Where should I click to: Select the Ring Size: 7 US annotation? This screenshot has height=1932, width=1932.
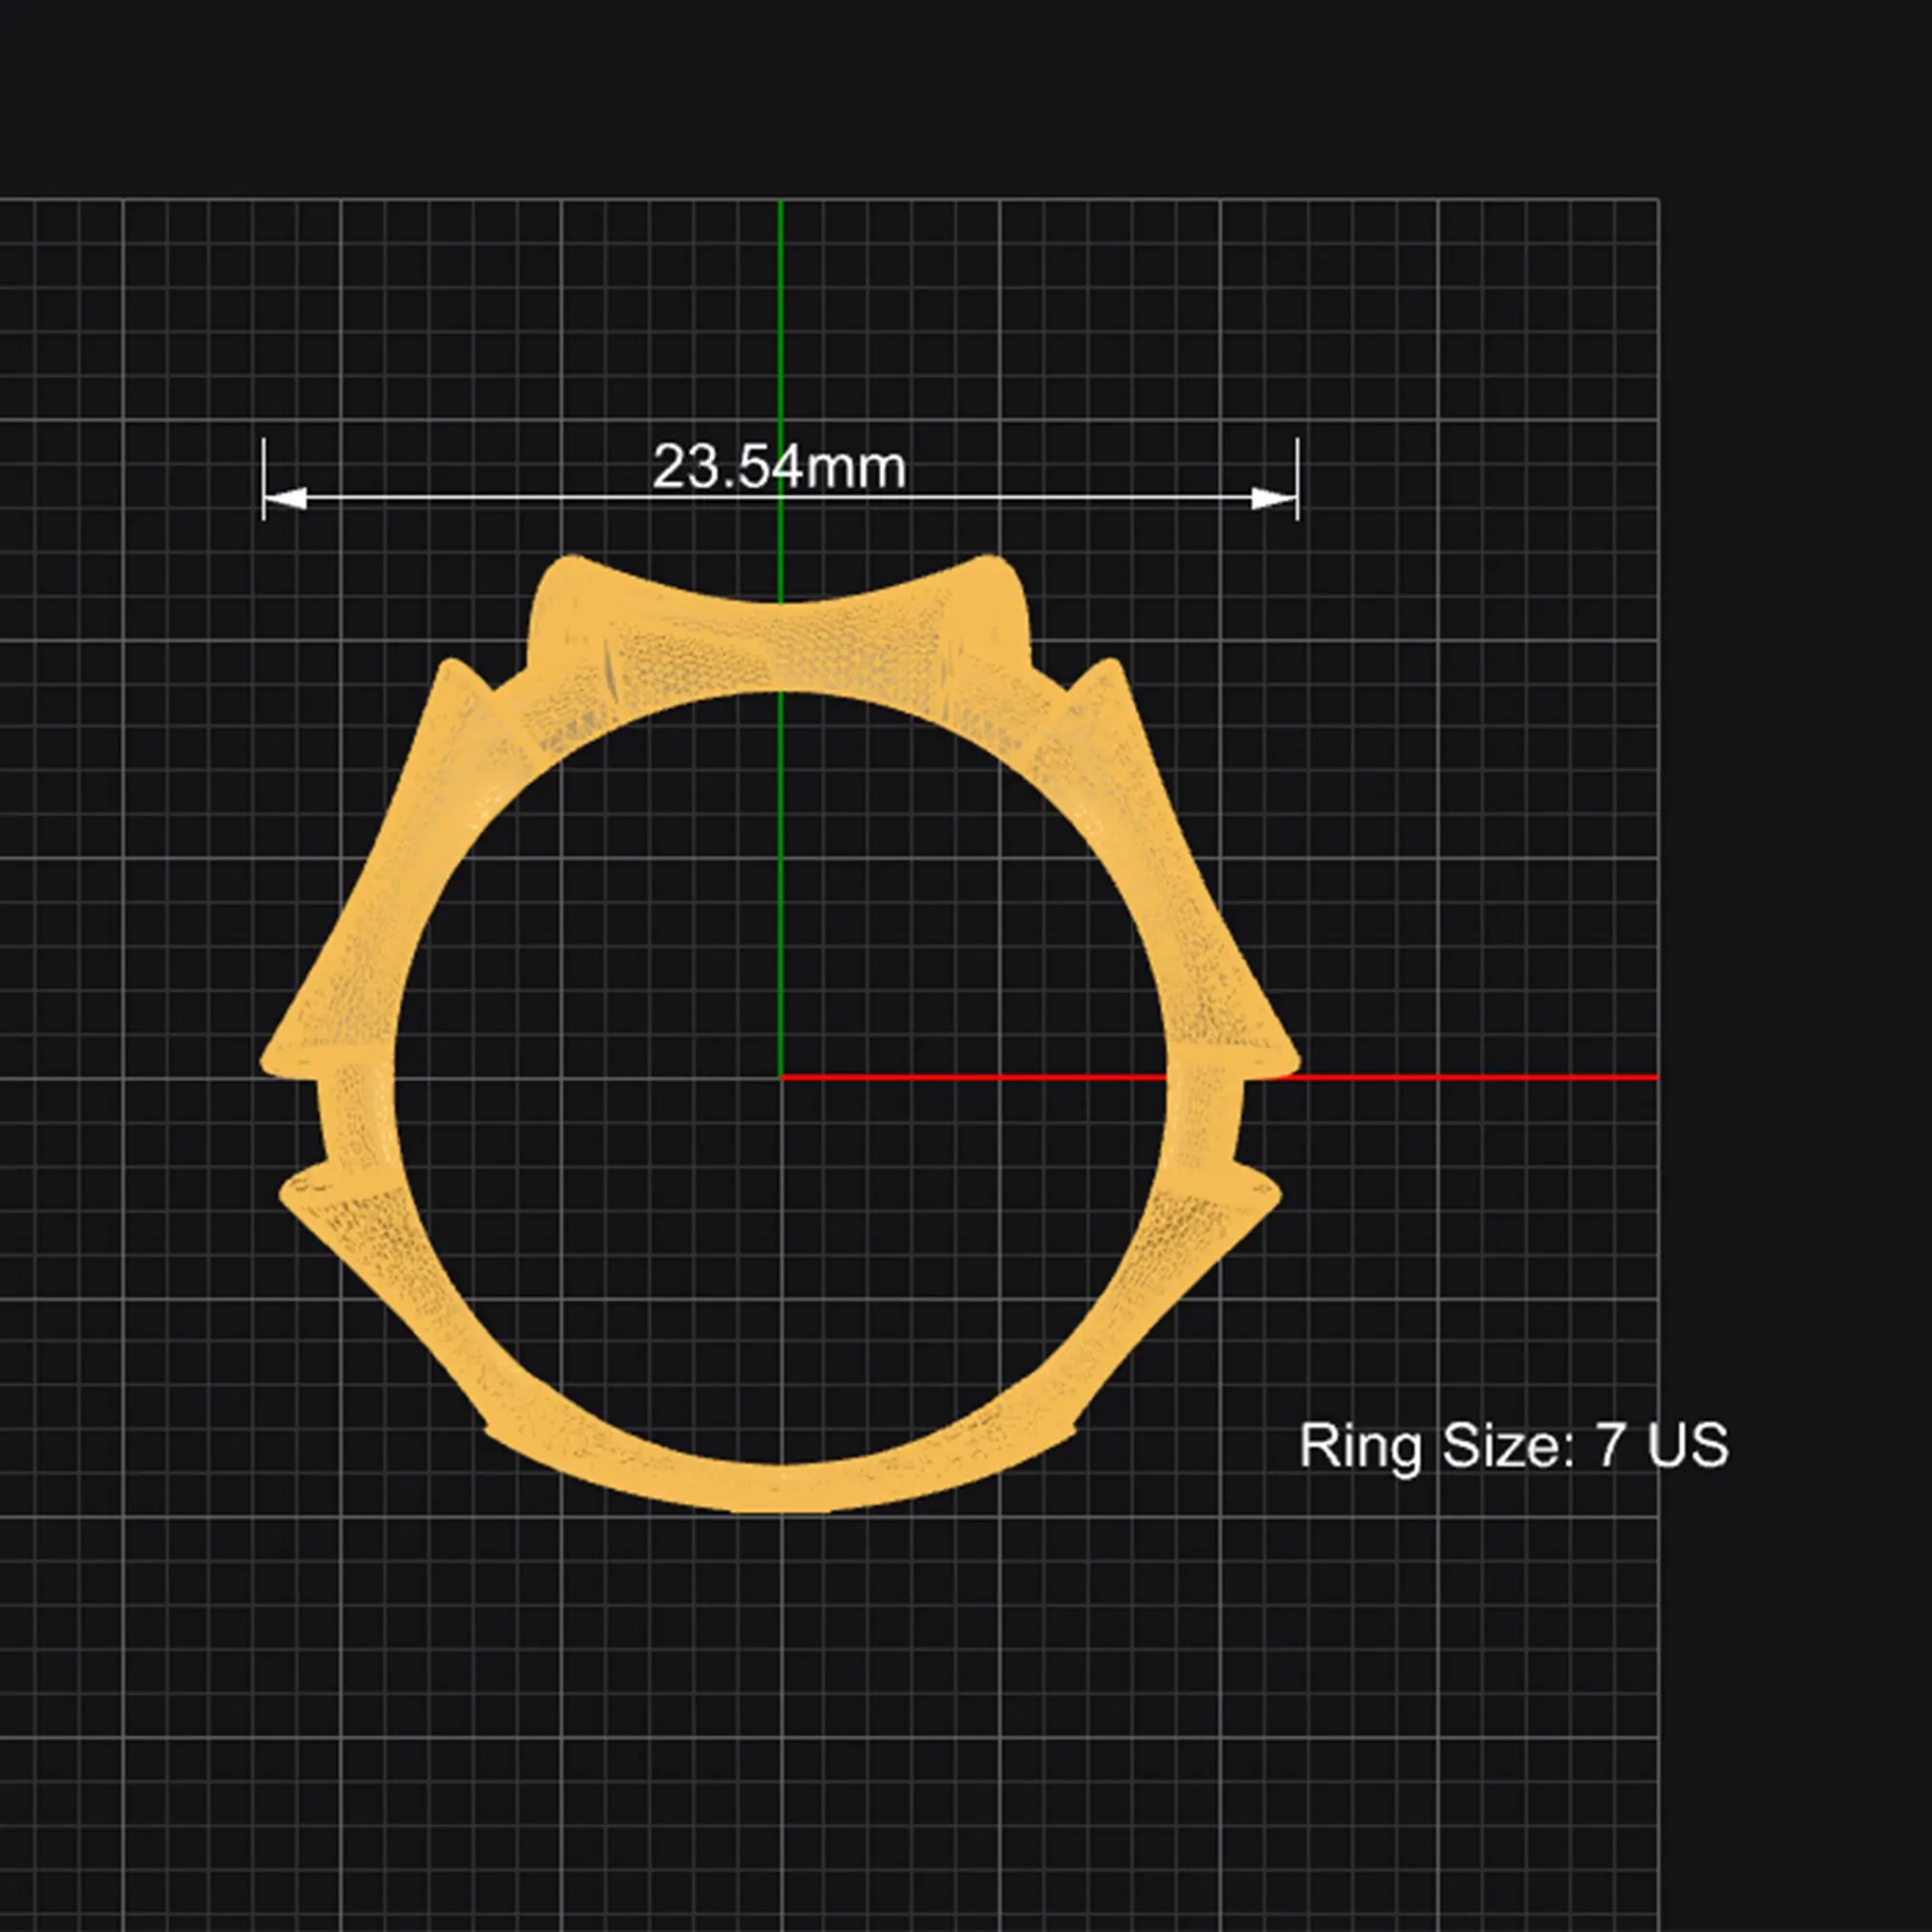coord(1513,1446)
